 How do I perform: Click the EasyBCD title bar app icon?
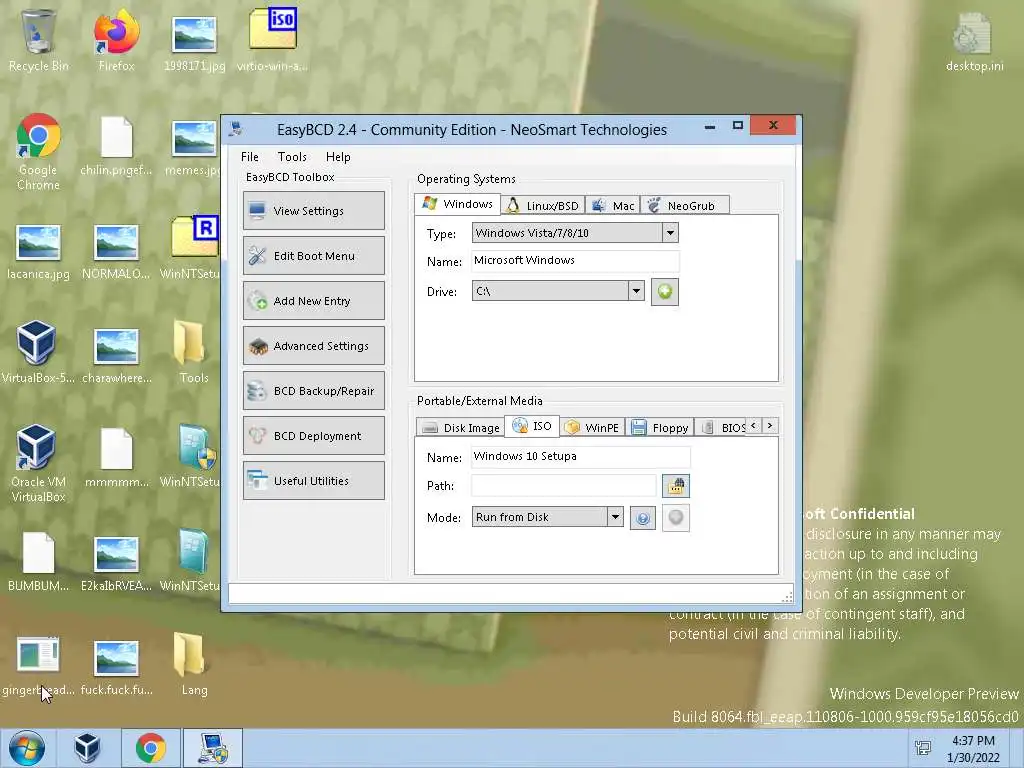(x=236, y=129)
